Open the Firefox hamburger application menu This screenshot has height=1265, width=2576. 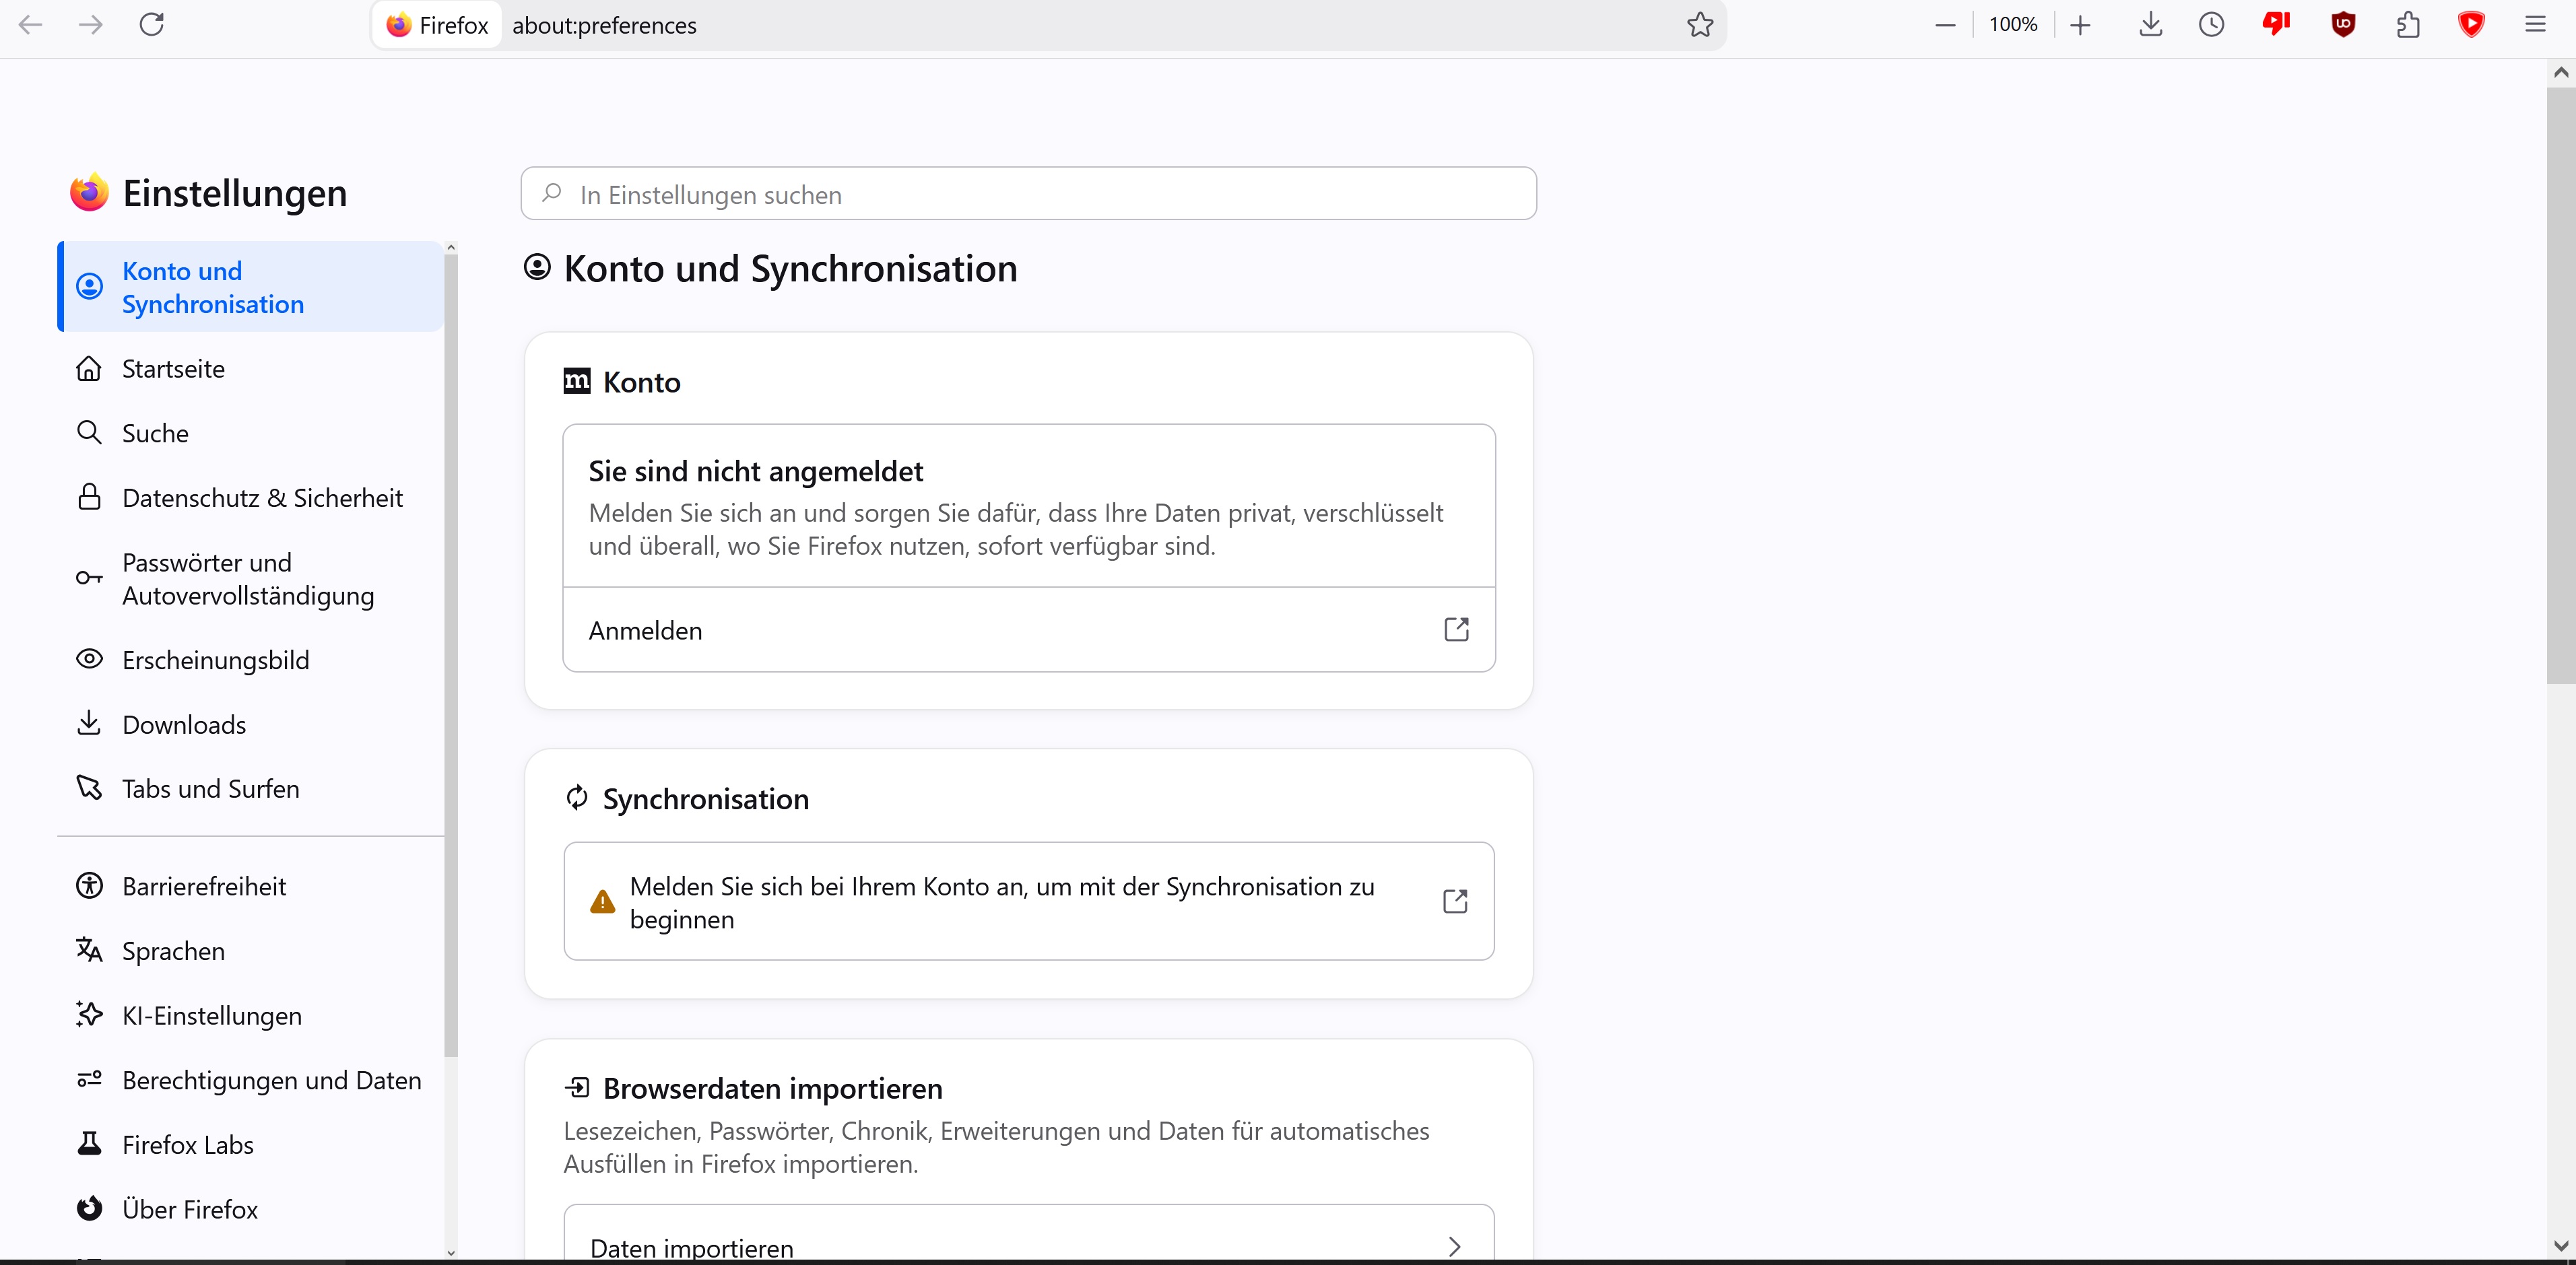(x=2535, y=25)
